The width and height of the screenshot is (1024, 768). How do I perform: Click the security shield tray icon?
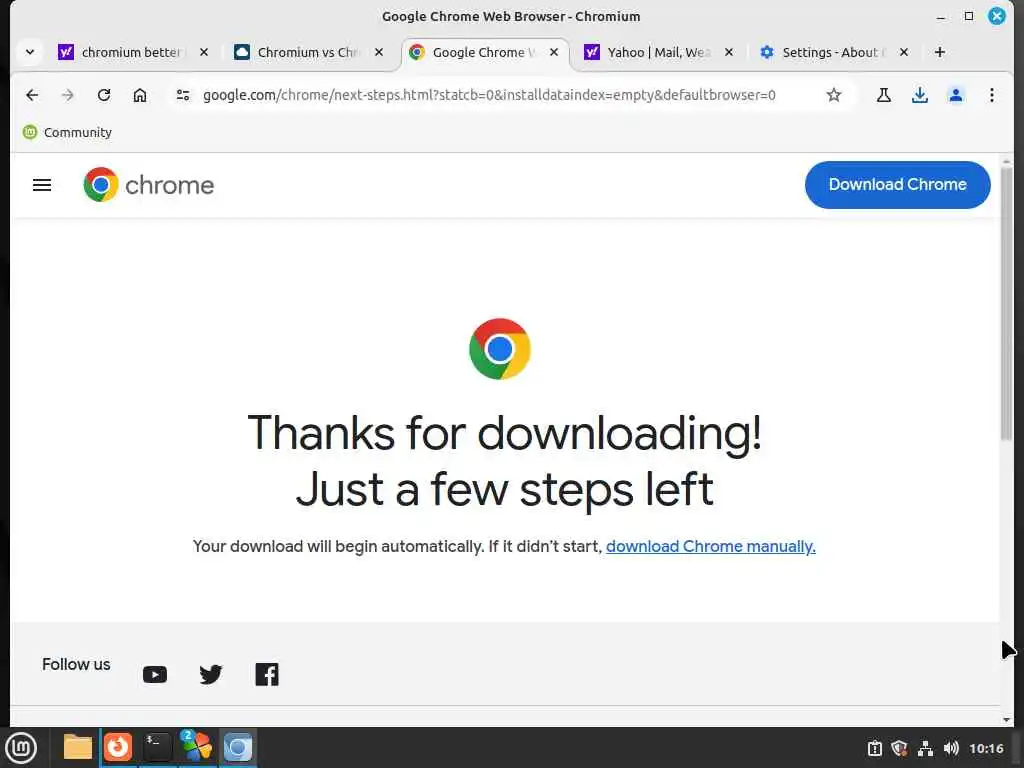[x=899, y=748]
